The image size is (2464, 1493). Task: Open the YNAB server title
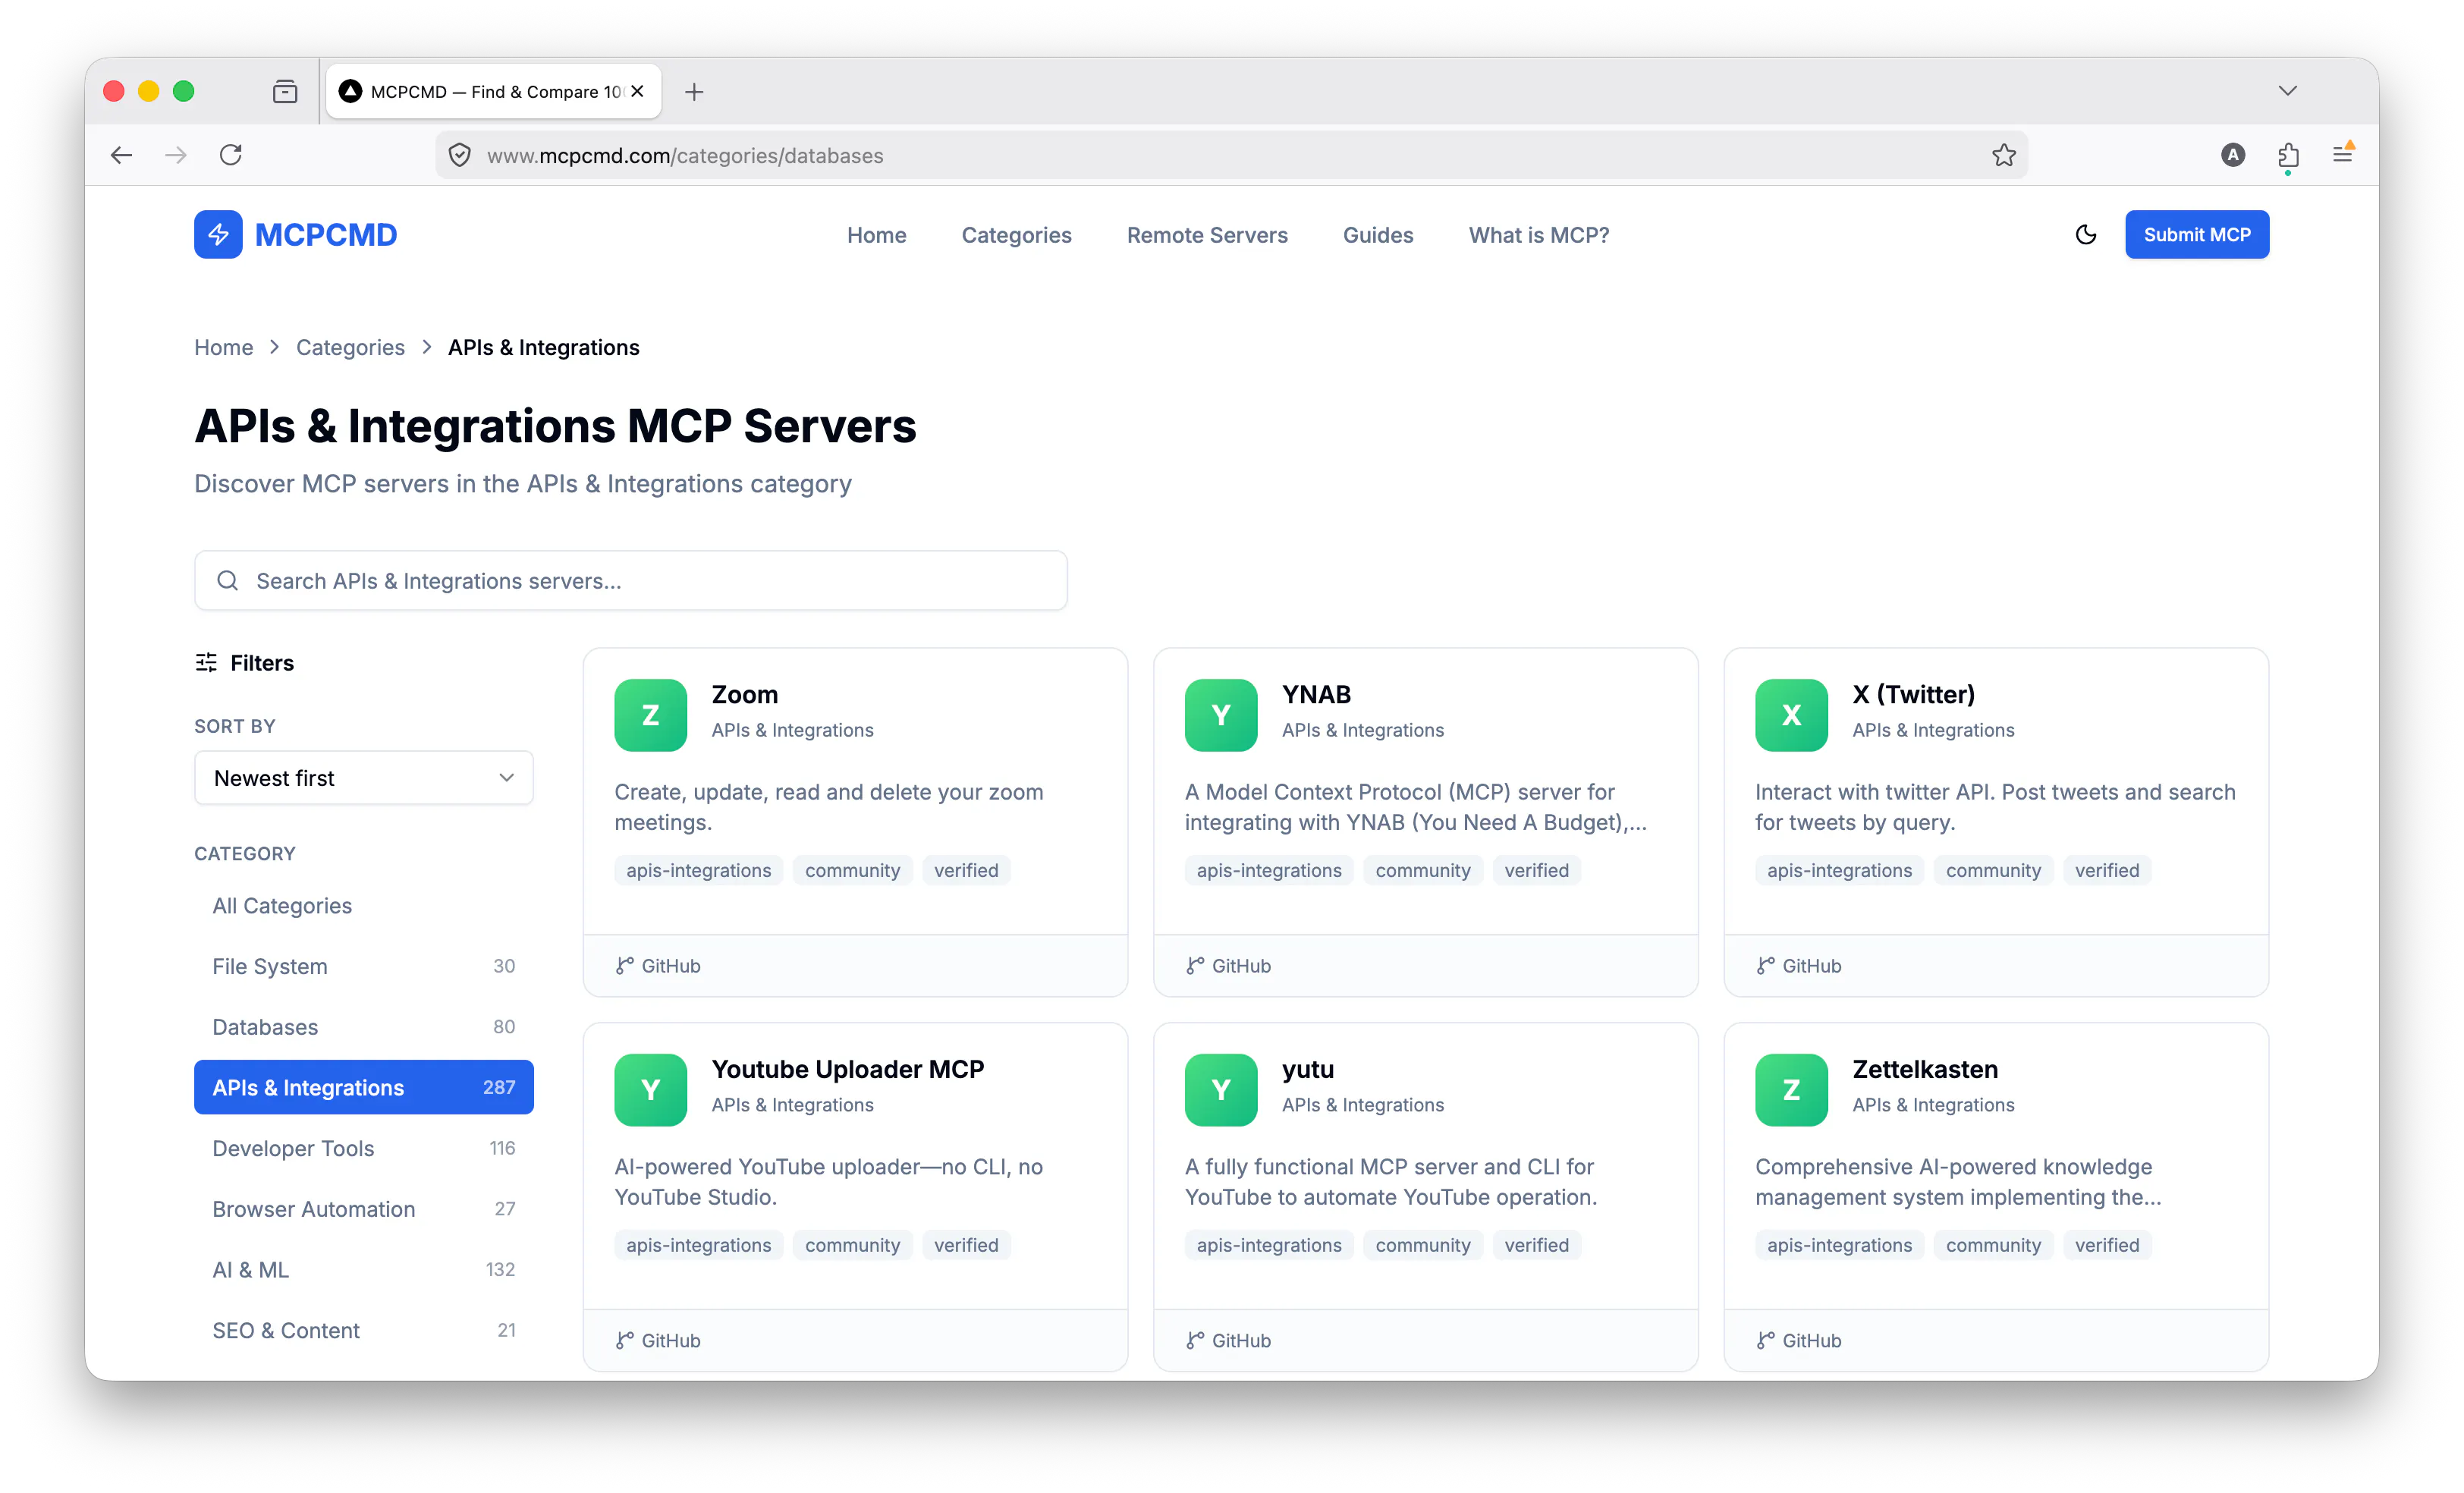(x=1316, y=694)
